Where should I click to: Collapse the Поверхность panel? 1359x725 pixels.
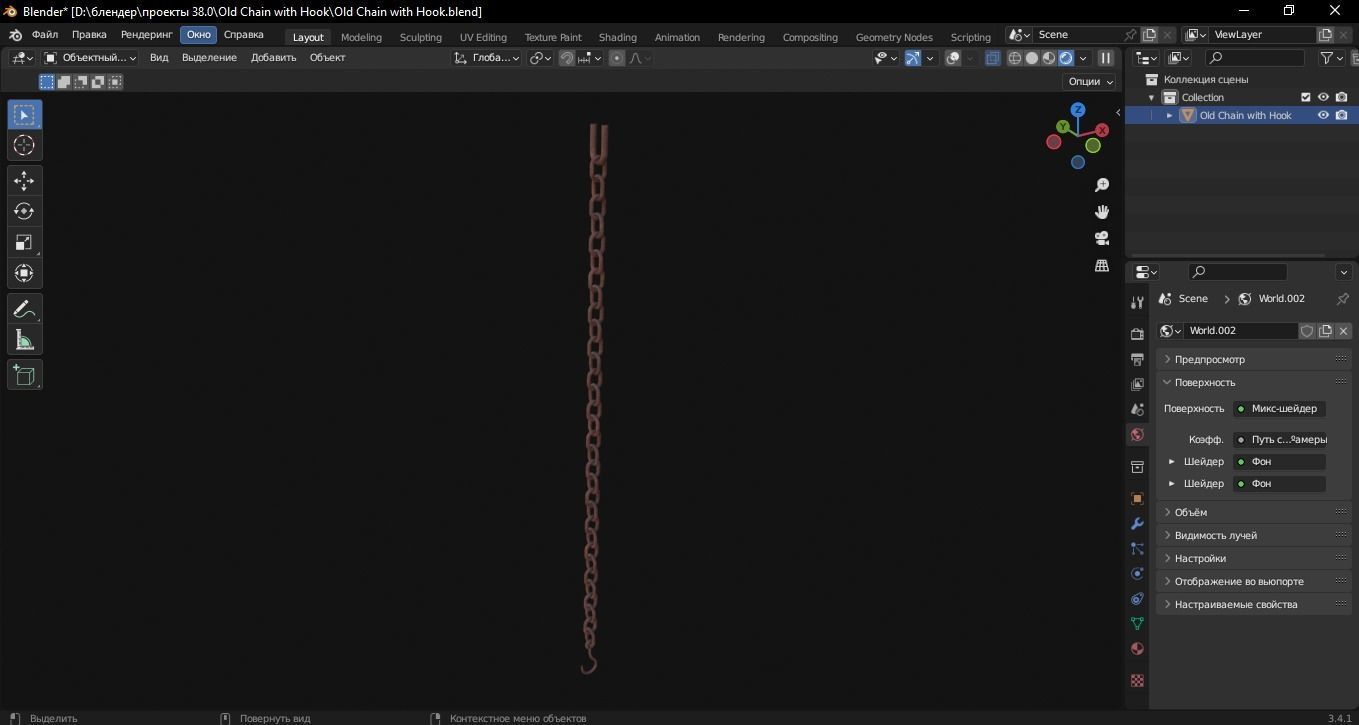coord(1254,382)
